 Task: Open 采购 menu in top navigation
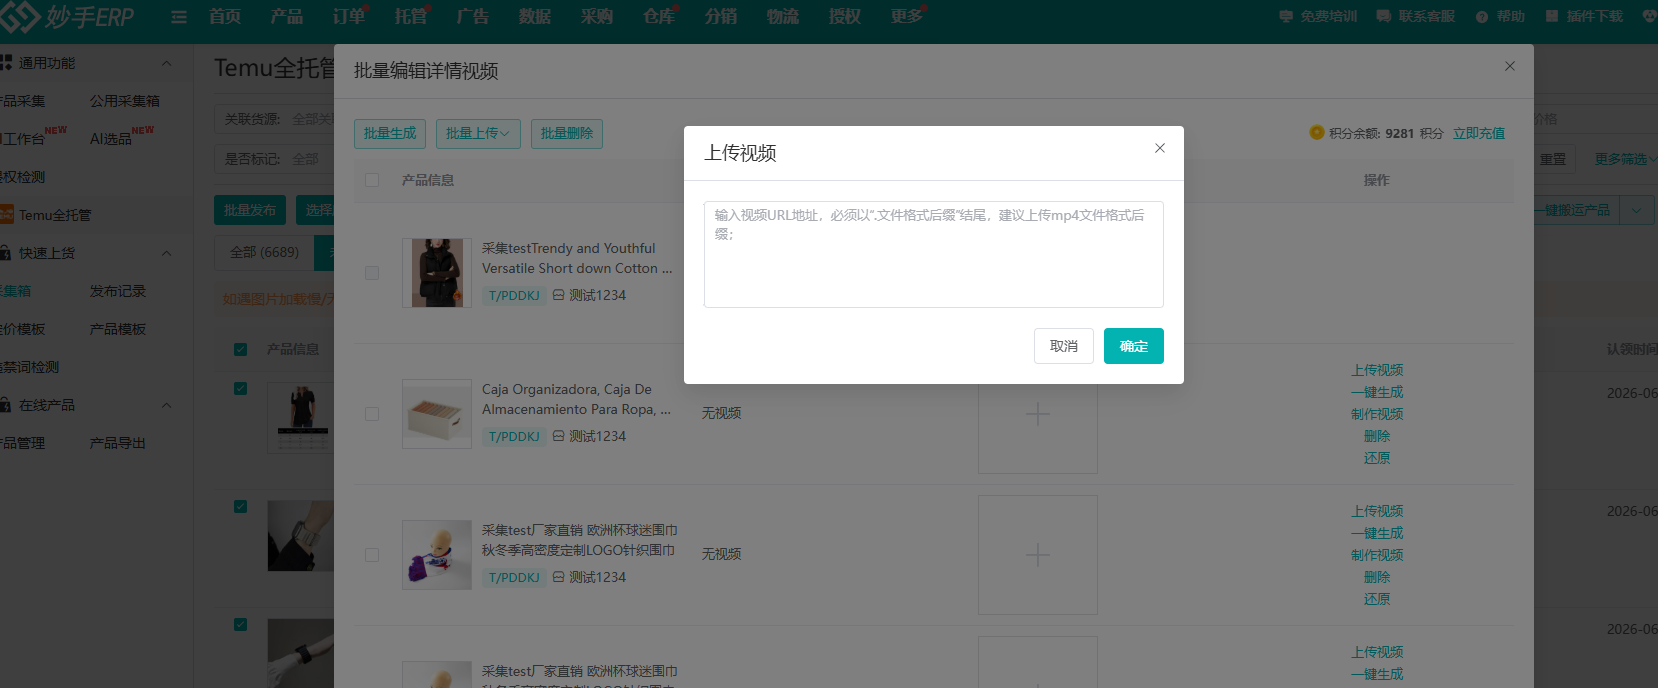(x=597, y=16)
